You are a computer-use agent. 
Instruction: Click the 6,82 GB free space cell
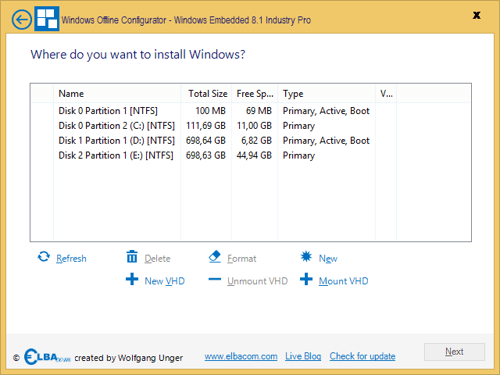pyautogui.click(x=256, y=141)
